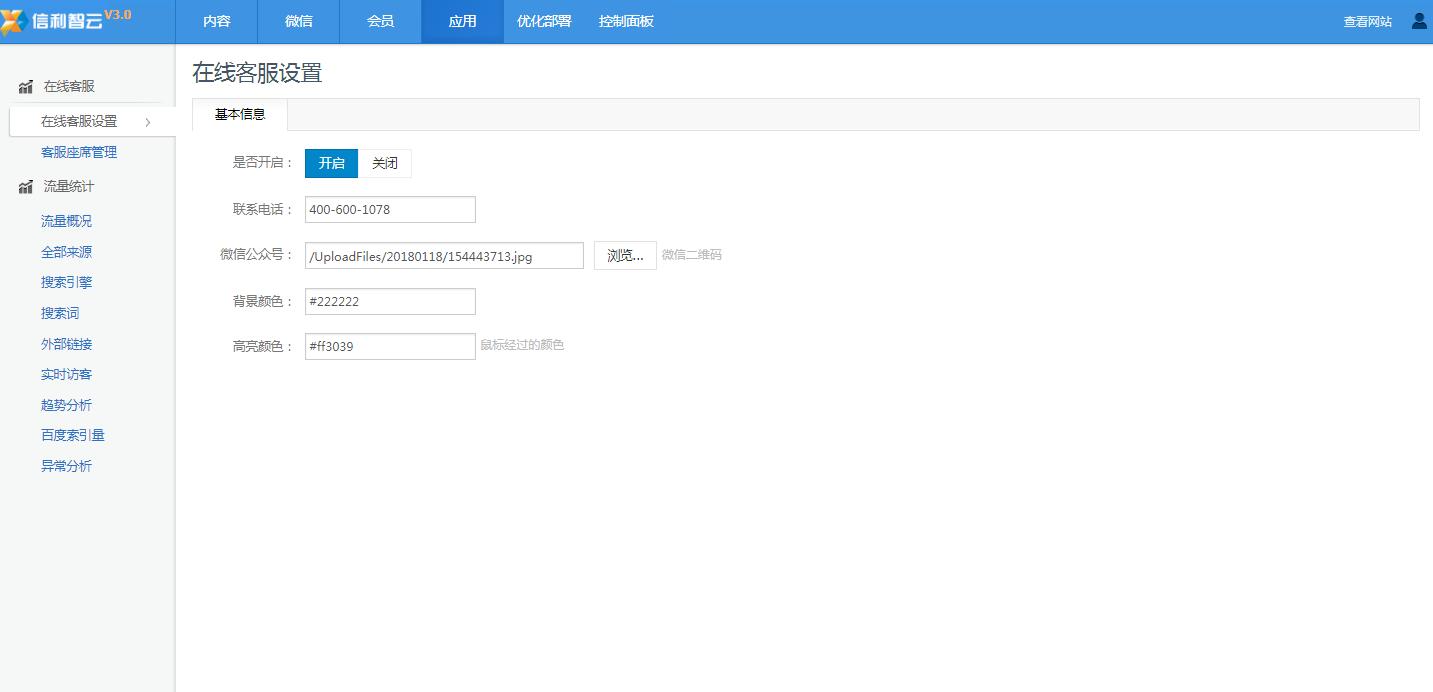
Task: Expand the 在线客服设置 chevron arrow
Action: [x=148, y=122]
